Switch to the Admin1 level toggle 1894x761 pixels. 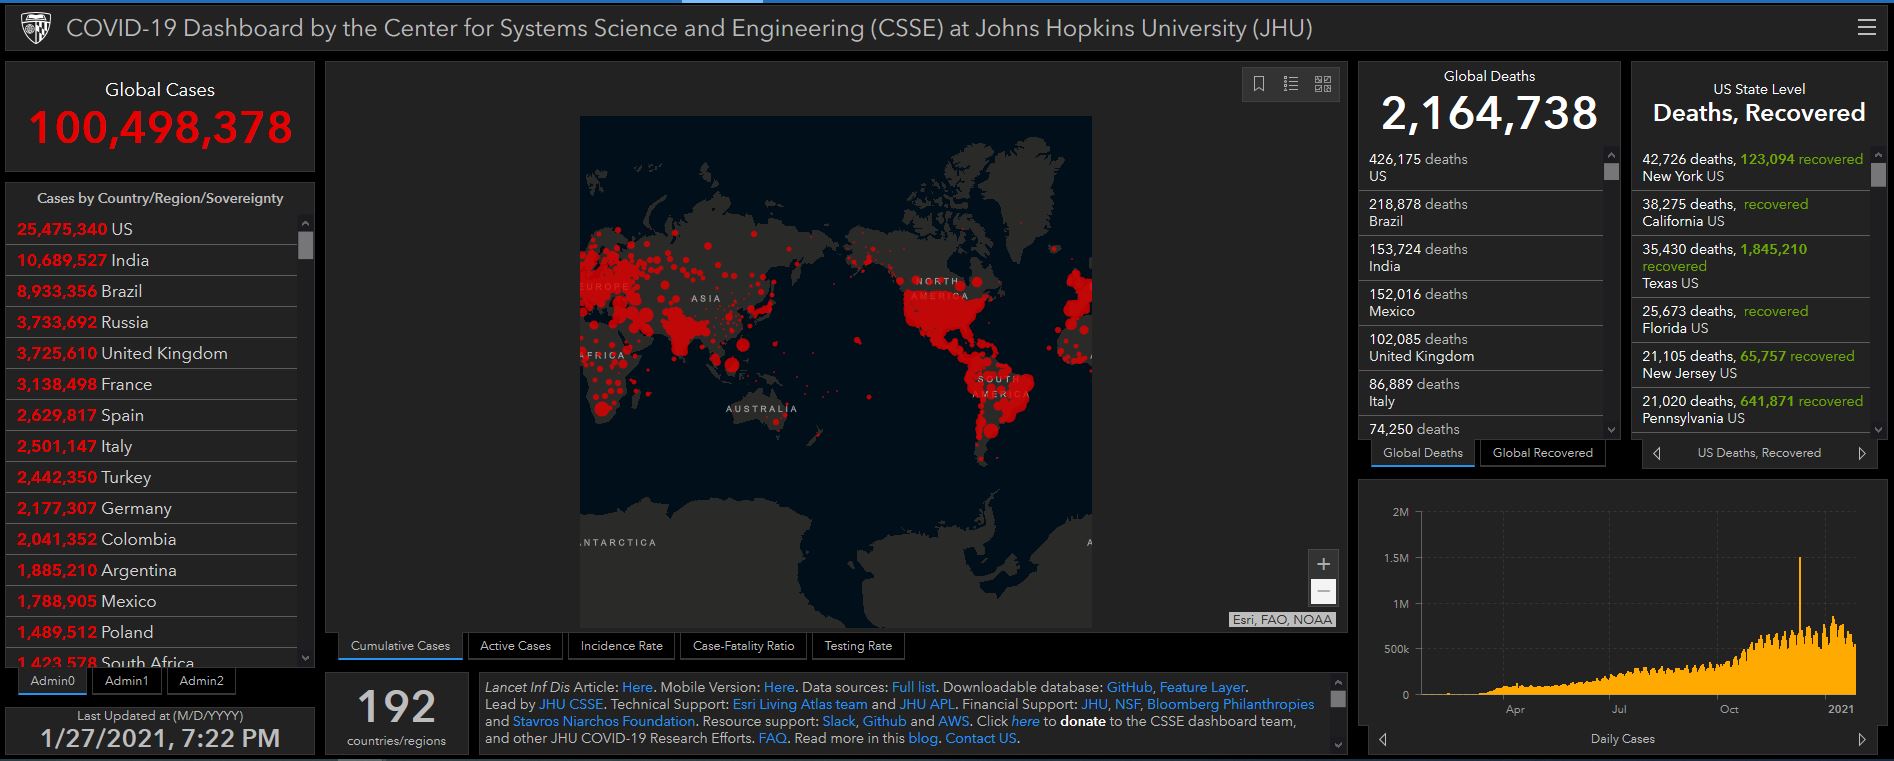(127, 681)
